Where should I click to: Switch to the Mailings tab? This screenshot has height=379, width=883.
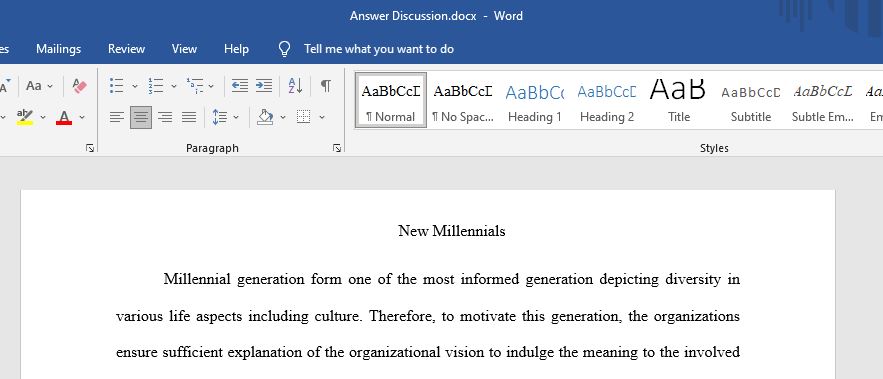[59, 49]
